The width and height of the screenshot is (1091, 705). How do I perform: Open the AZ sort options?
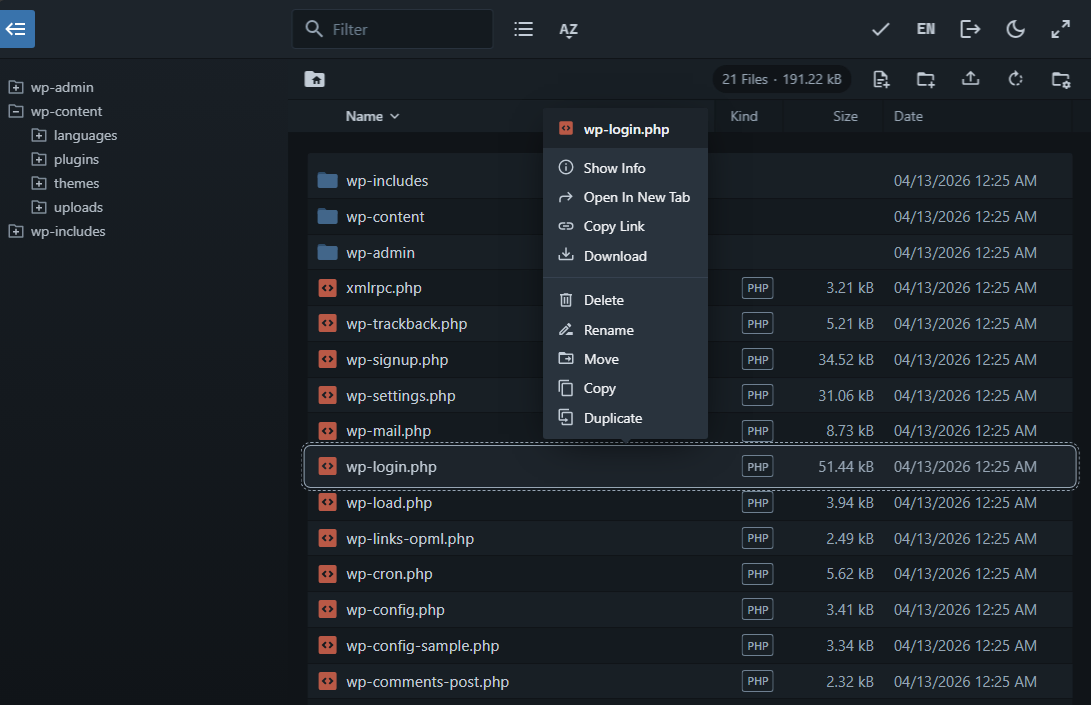pyautogui.click(x=568, y=29)
